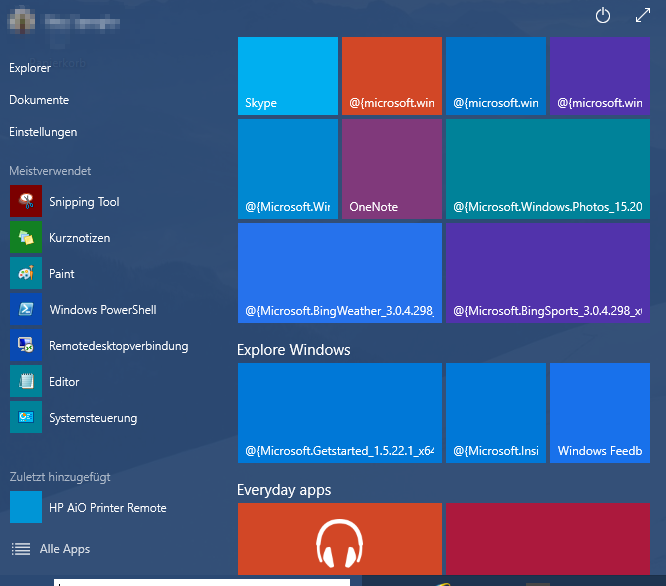This screenshot has height=586, width=666.
Task: Open Einstellungen settings entry
Action: click(x=43, y=132)
